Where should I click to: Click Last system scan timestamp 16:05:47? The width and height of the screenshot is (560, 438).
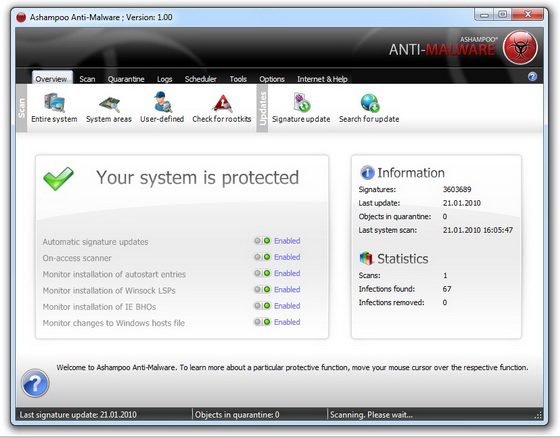(478, 230)
